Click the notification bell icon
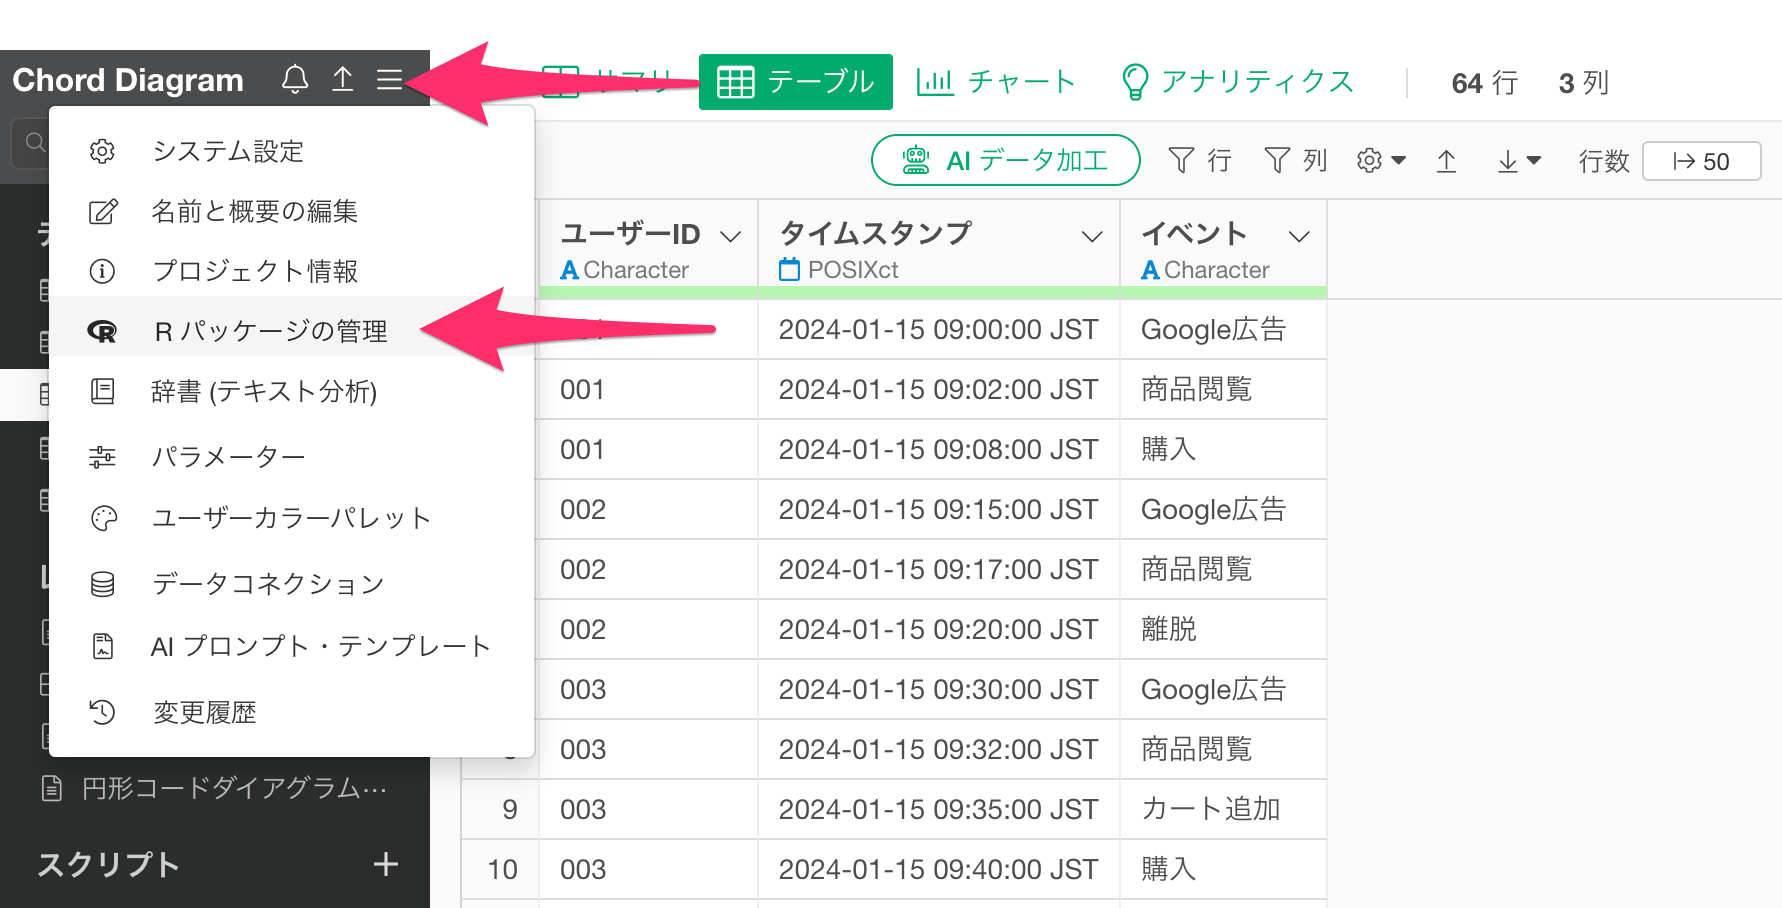This screenshot has height=908, width=1782. tap(294, 79)
